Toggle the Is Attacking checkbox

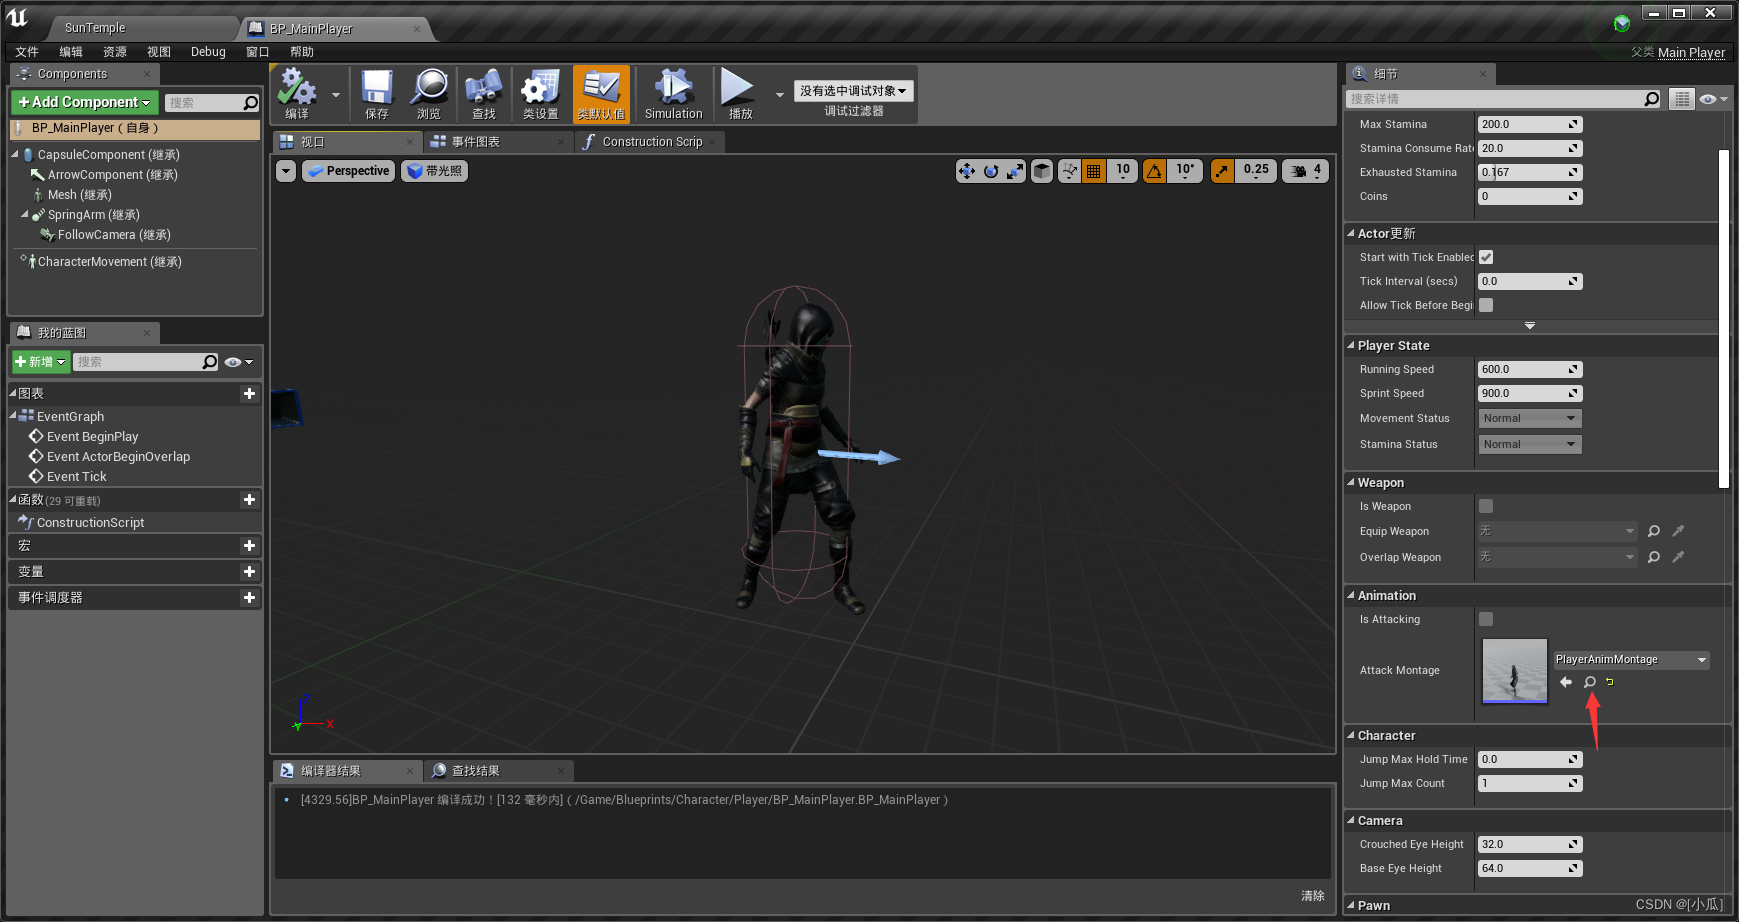coord(1486,619)
